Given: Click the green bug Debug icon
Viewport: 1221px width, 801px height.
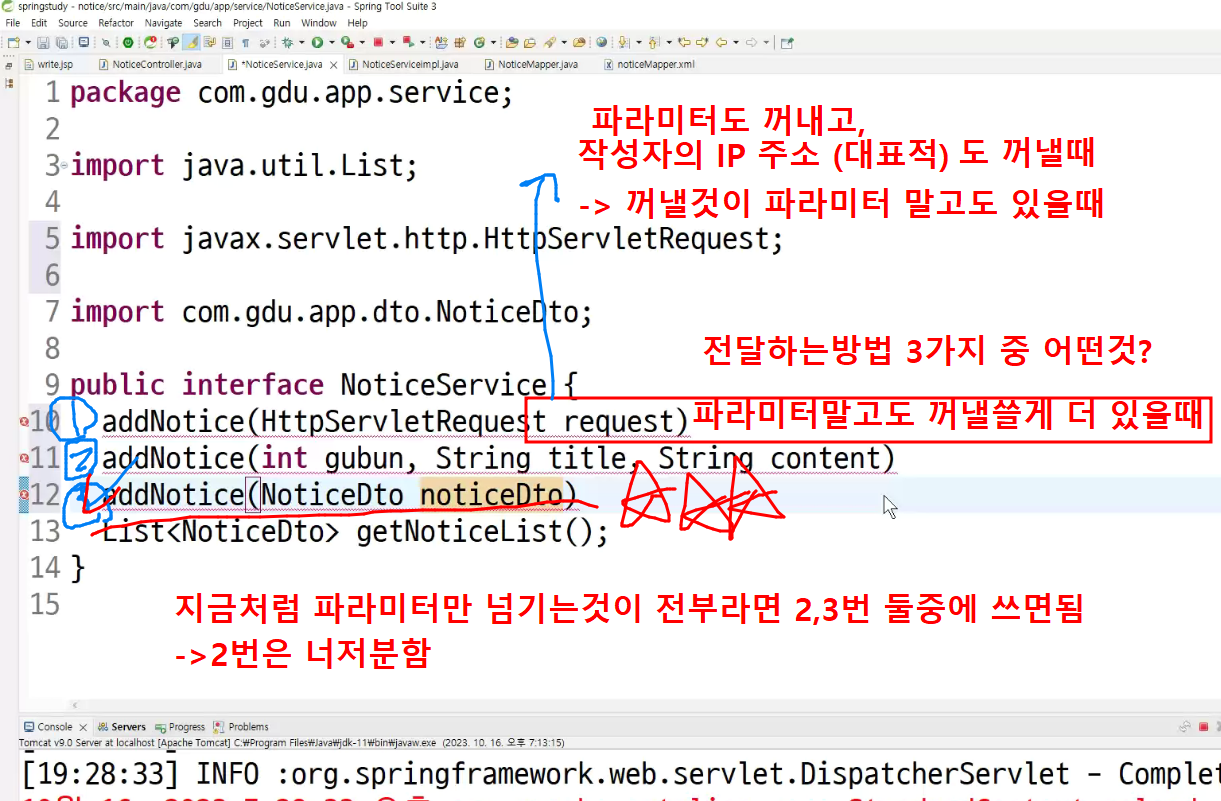Looking at the screenshot, I should tap(288, 43).
